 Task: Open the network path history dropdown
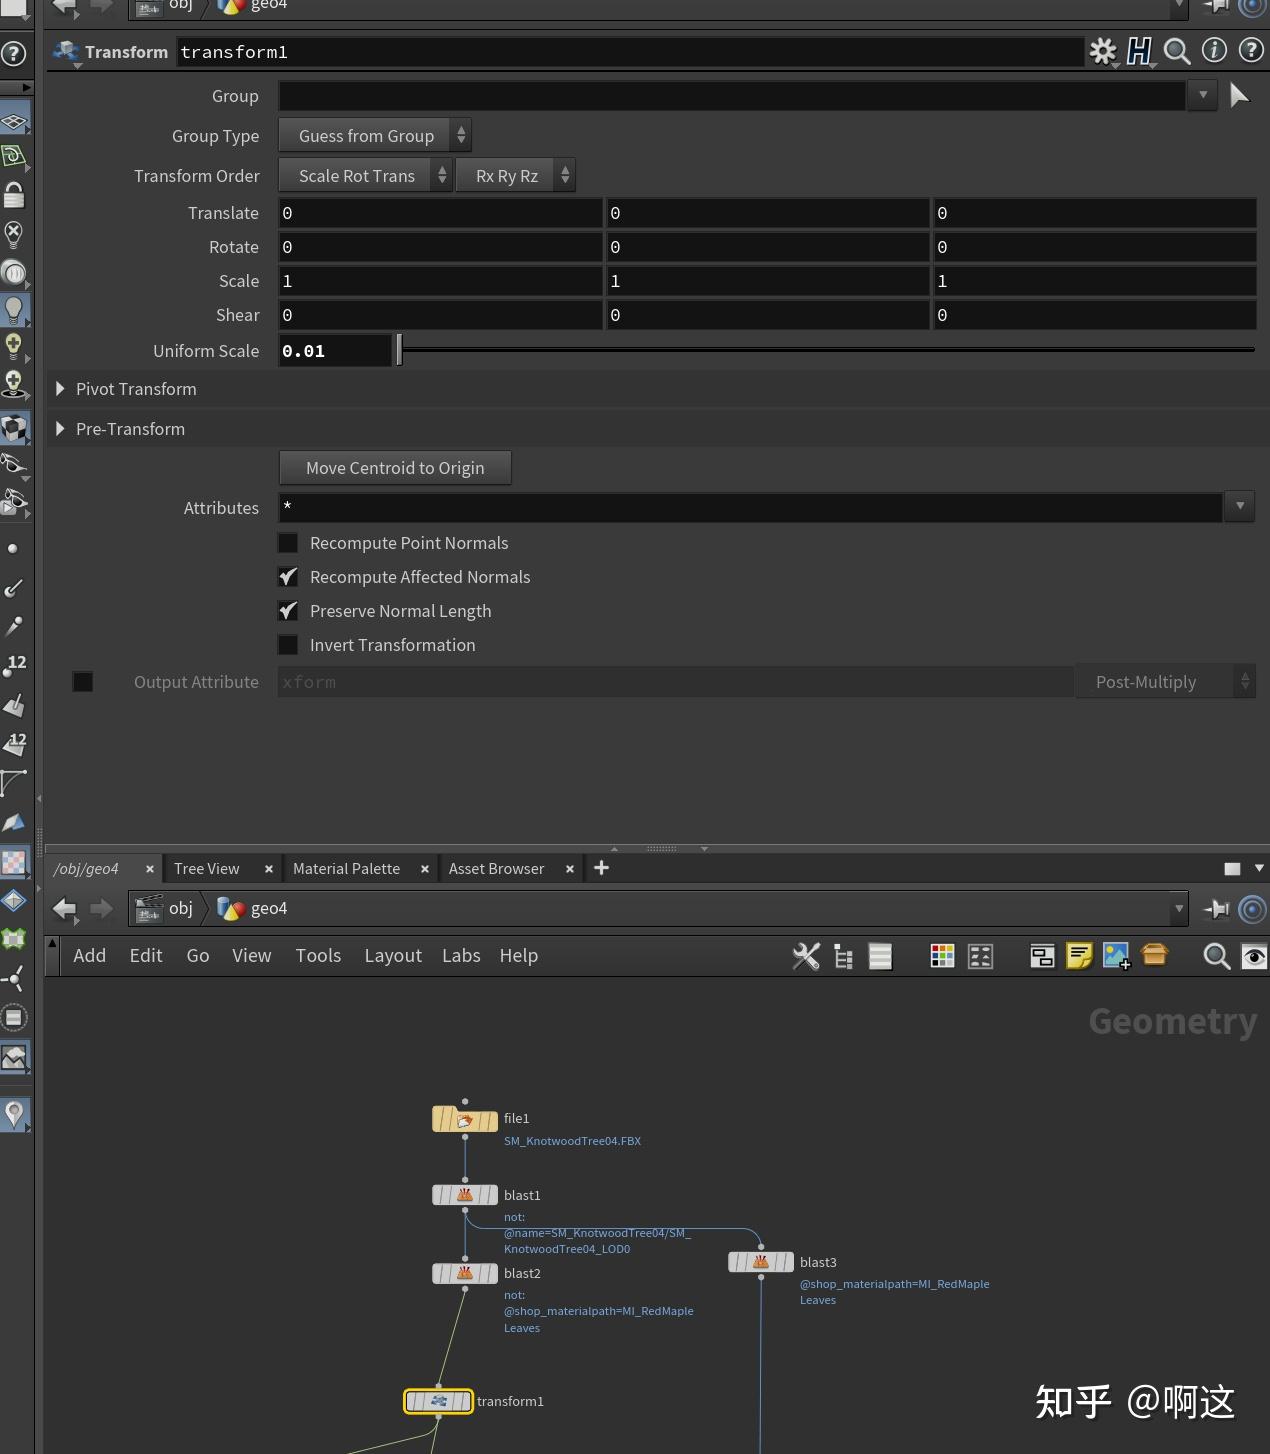[1179, 909]
